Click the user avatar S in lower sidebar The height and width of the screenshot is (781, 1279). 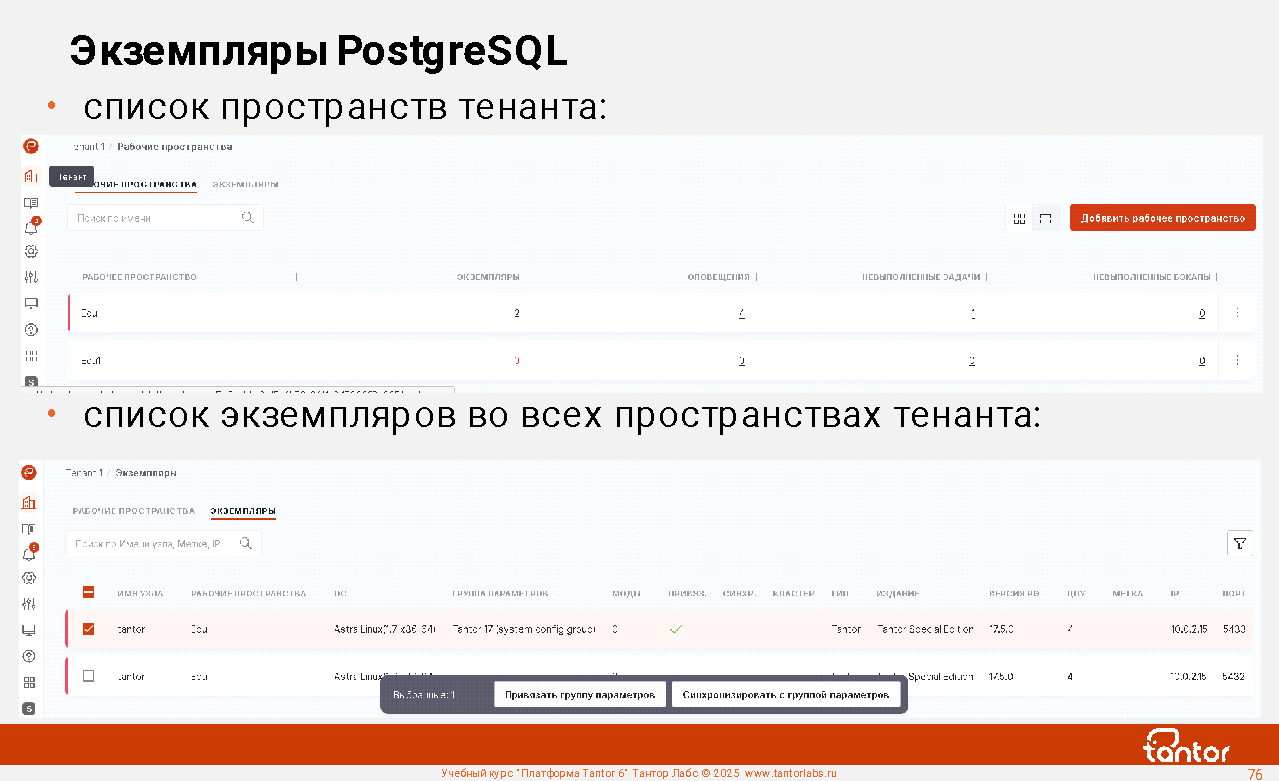pos(29,708)
